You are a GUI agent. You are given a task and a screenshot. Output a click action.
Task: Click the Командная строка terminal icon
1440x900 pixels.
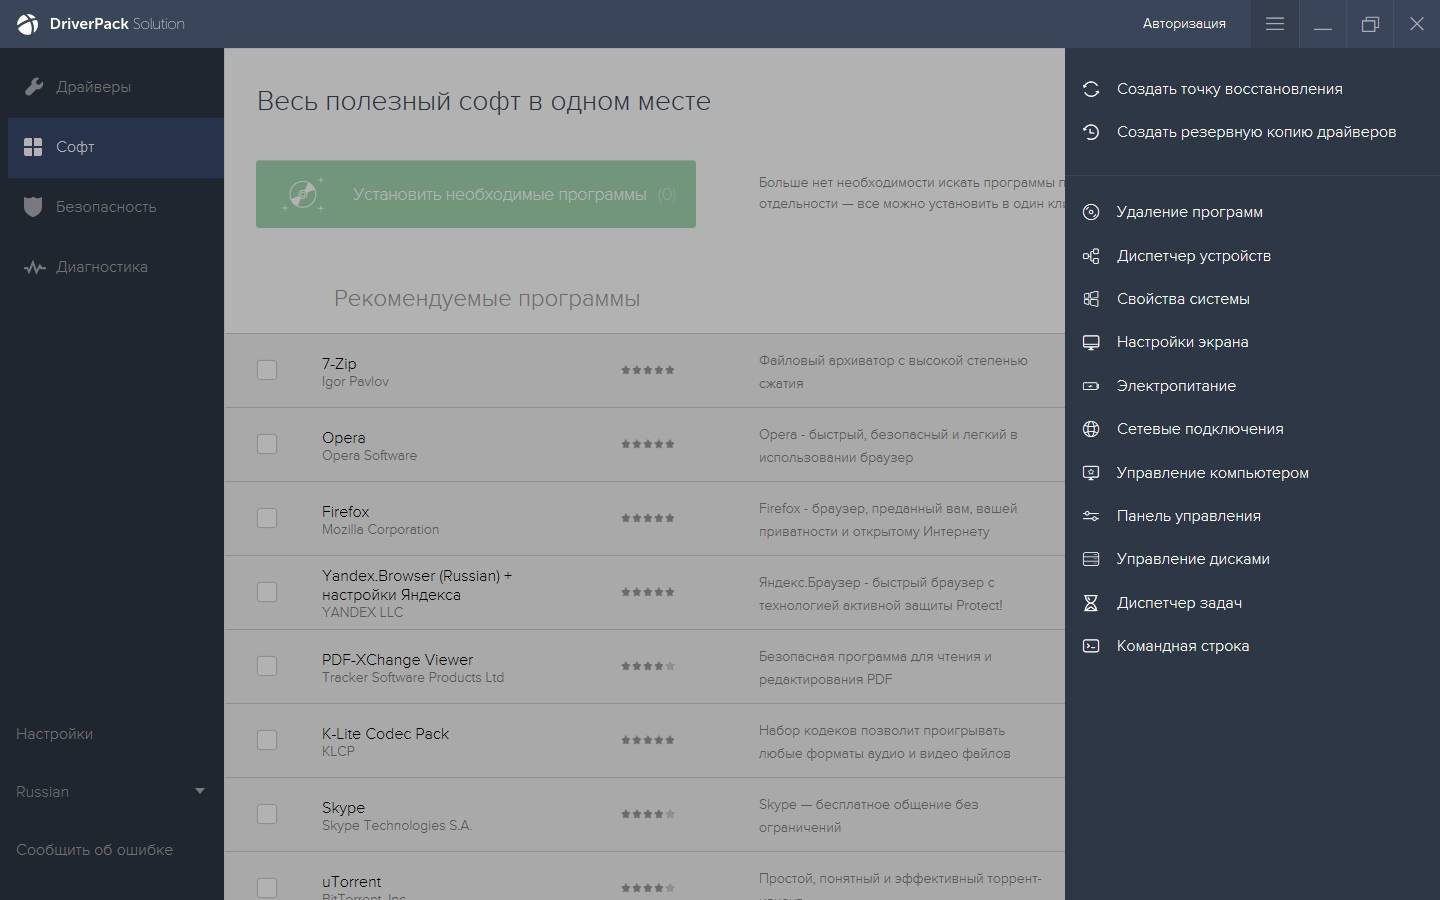[x=1091, y=646]
